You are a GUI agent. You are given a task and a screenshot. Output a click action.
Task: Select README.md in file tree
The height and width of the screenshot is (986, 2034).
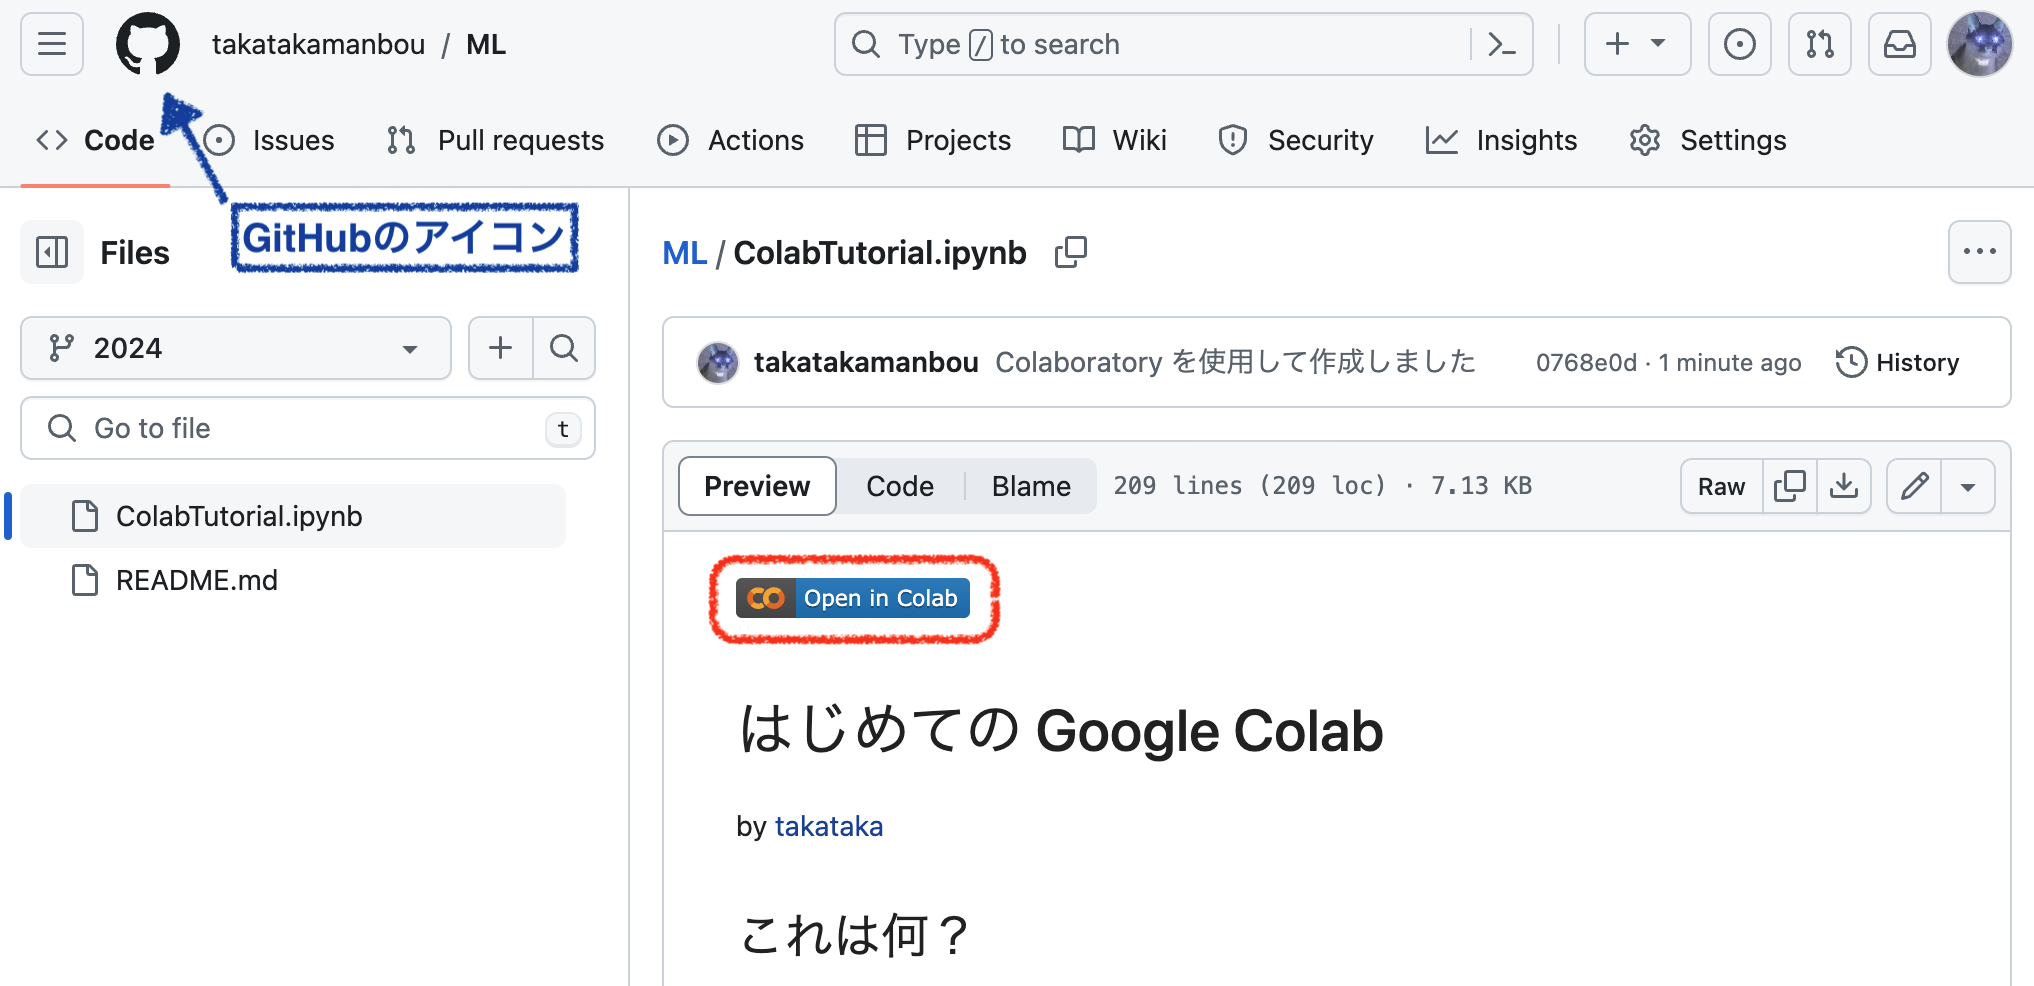point(293,580)
